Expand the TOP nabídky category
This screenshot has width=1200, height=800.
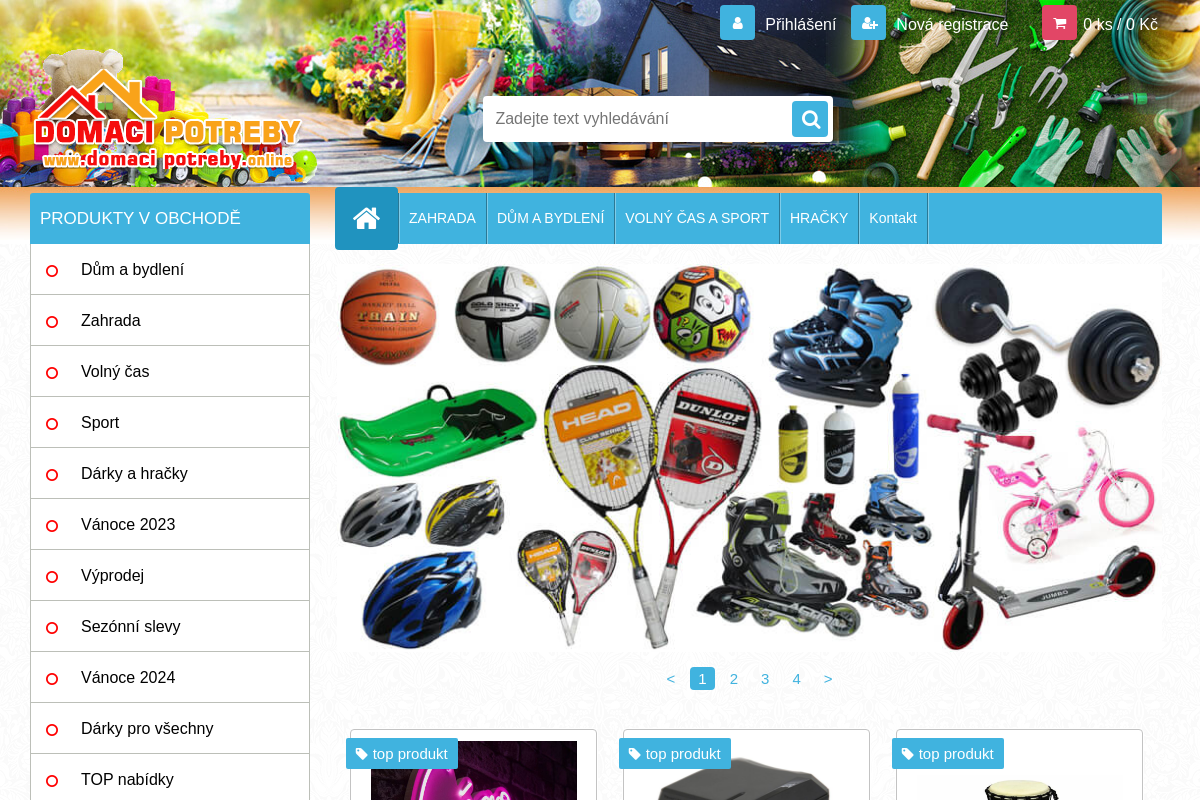127,779
